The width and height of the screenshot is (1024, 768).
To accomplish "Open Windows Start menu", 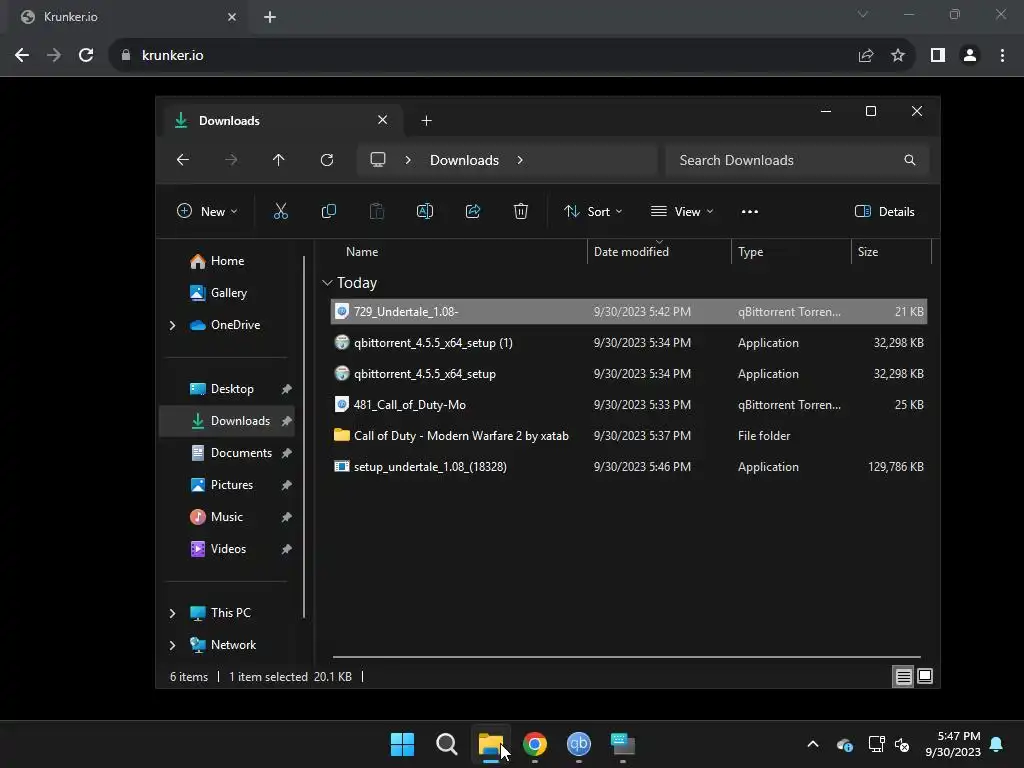I will [402, 744].
